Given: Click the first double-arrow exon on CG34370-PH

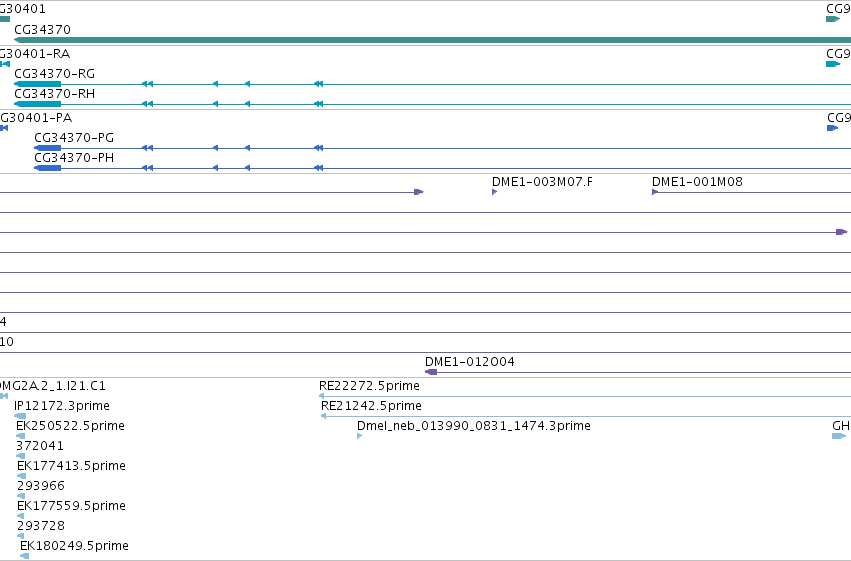Looking at the screenshot, I should pyautogui.click(x=147, y=168).
